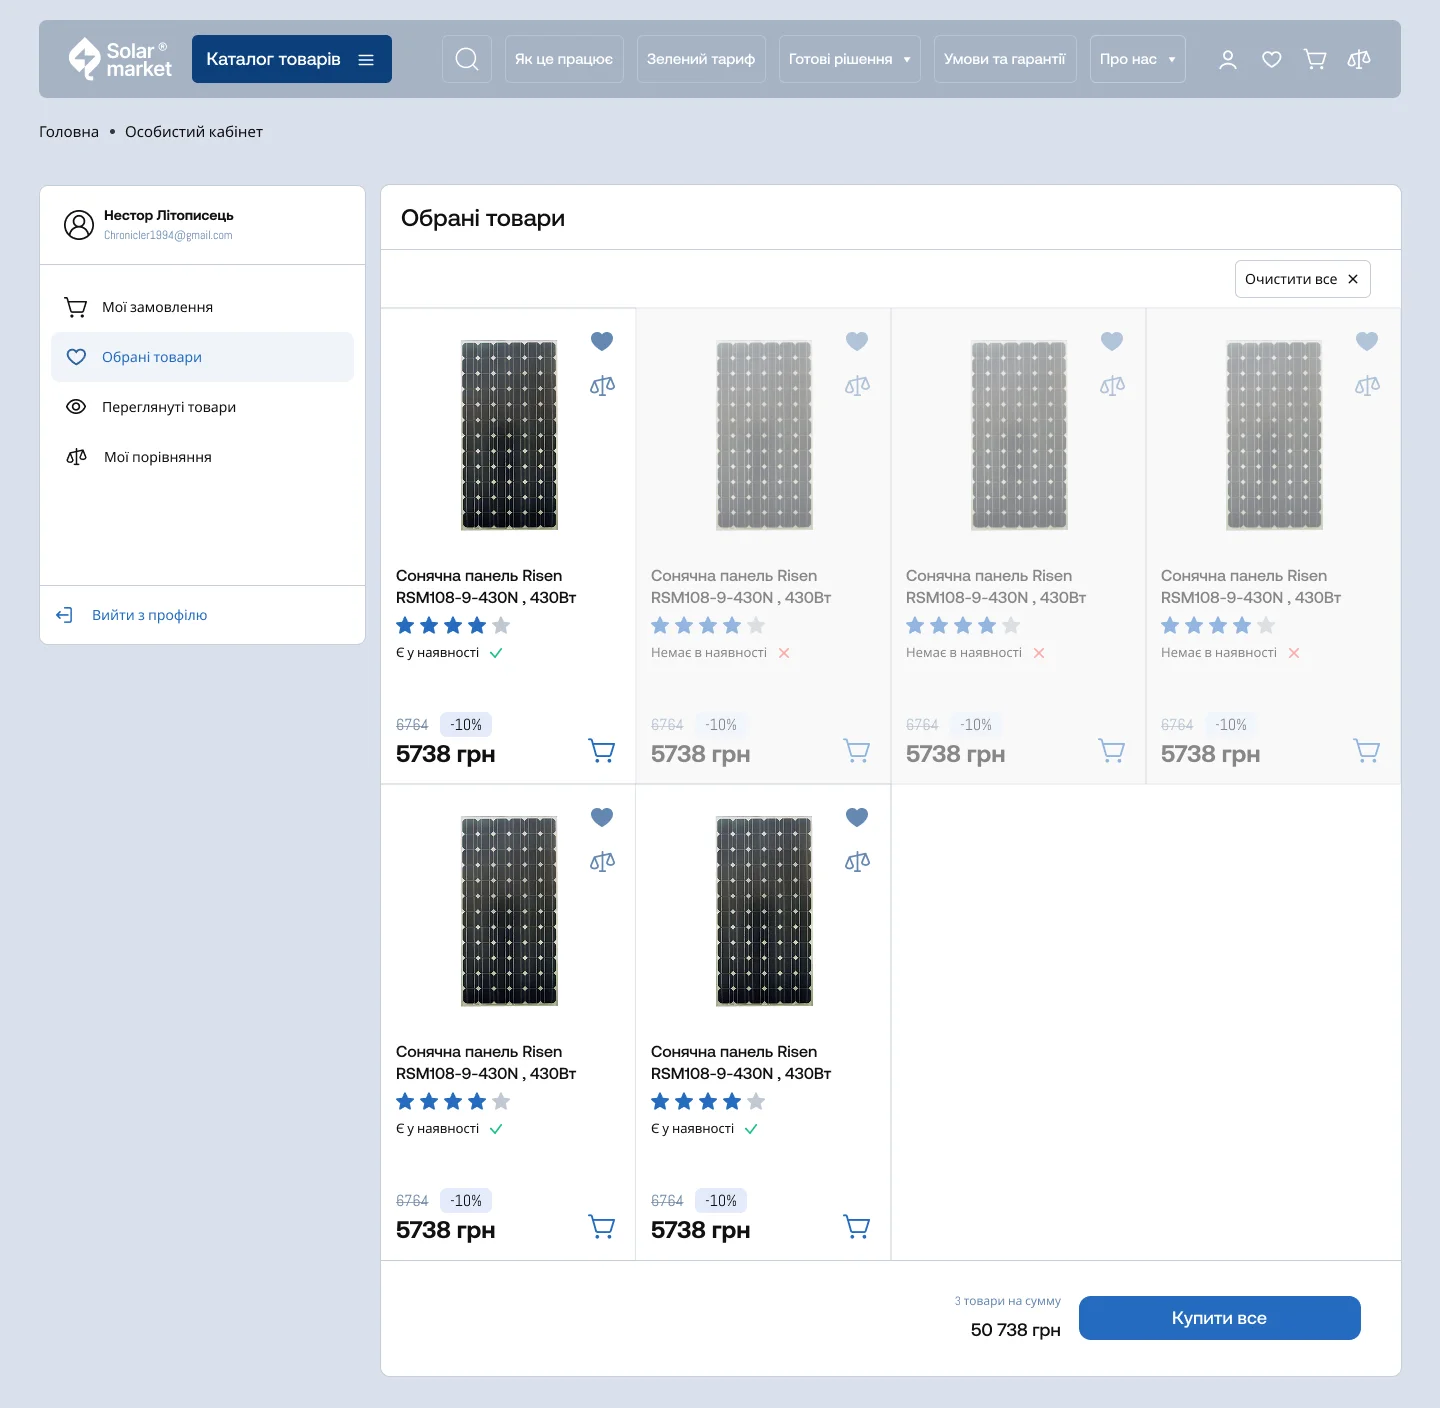Screen dimensions: 1440x1408
Task: Click second bottom-row solar panel image
Action: coord(764,911)
